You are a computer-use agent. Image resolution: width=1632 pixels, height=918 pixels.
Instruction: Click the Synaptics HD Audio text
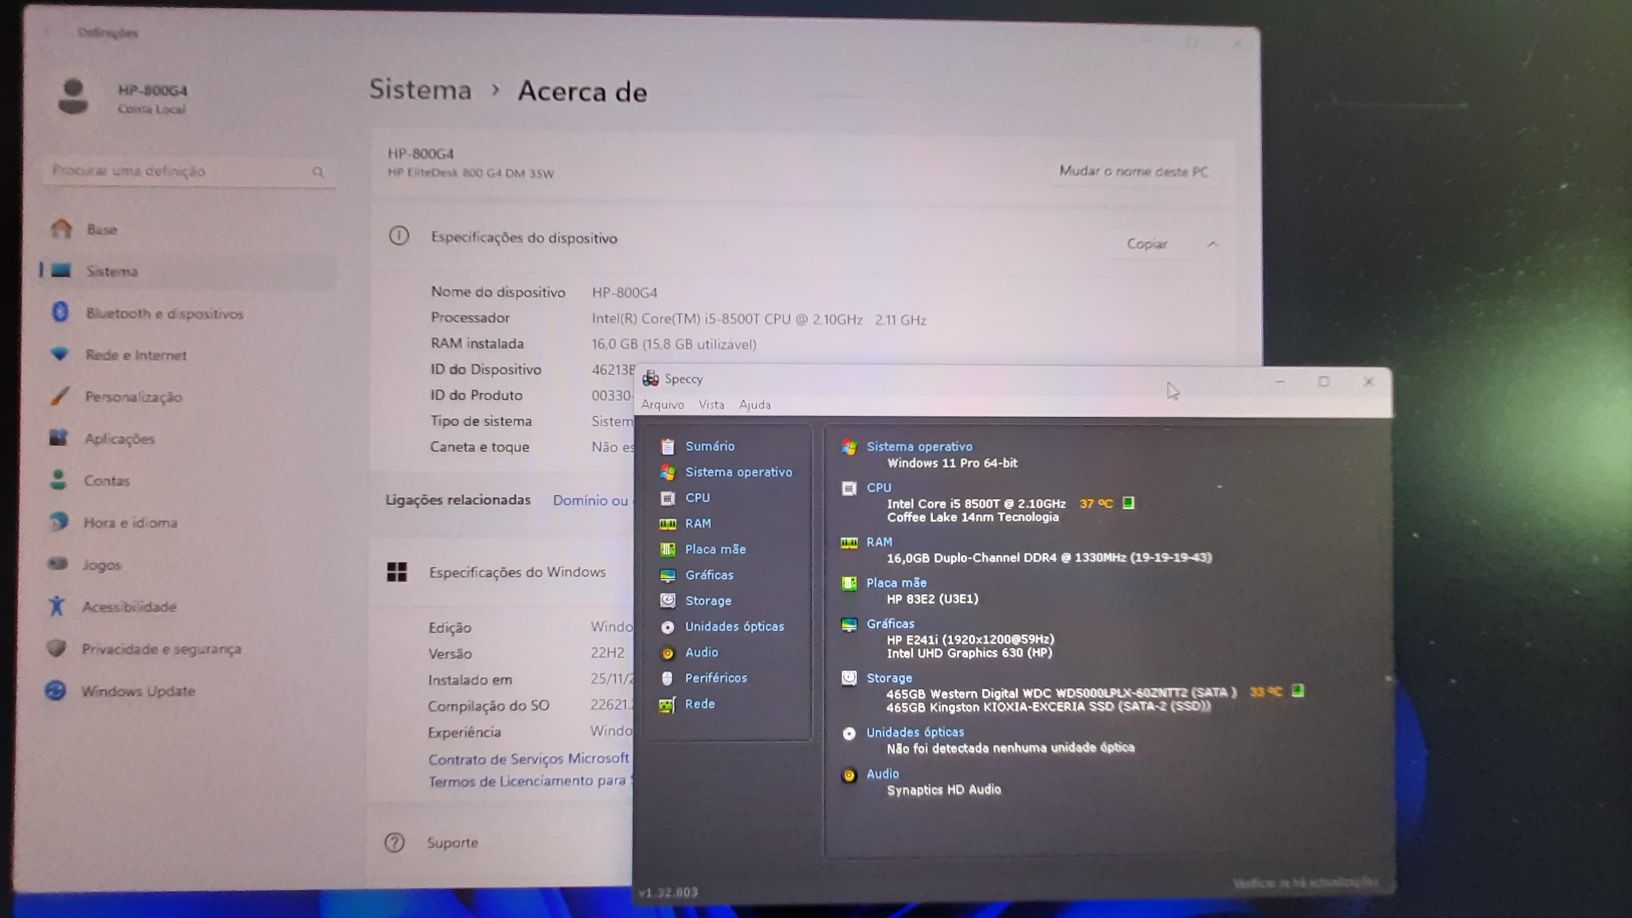tap(943, 790)
